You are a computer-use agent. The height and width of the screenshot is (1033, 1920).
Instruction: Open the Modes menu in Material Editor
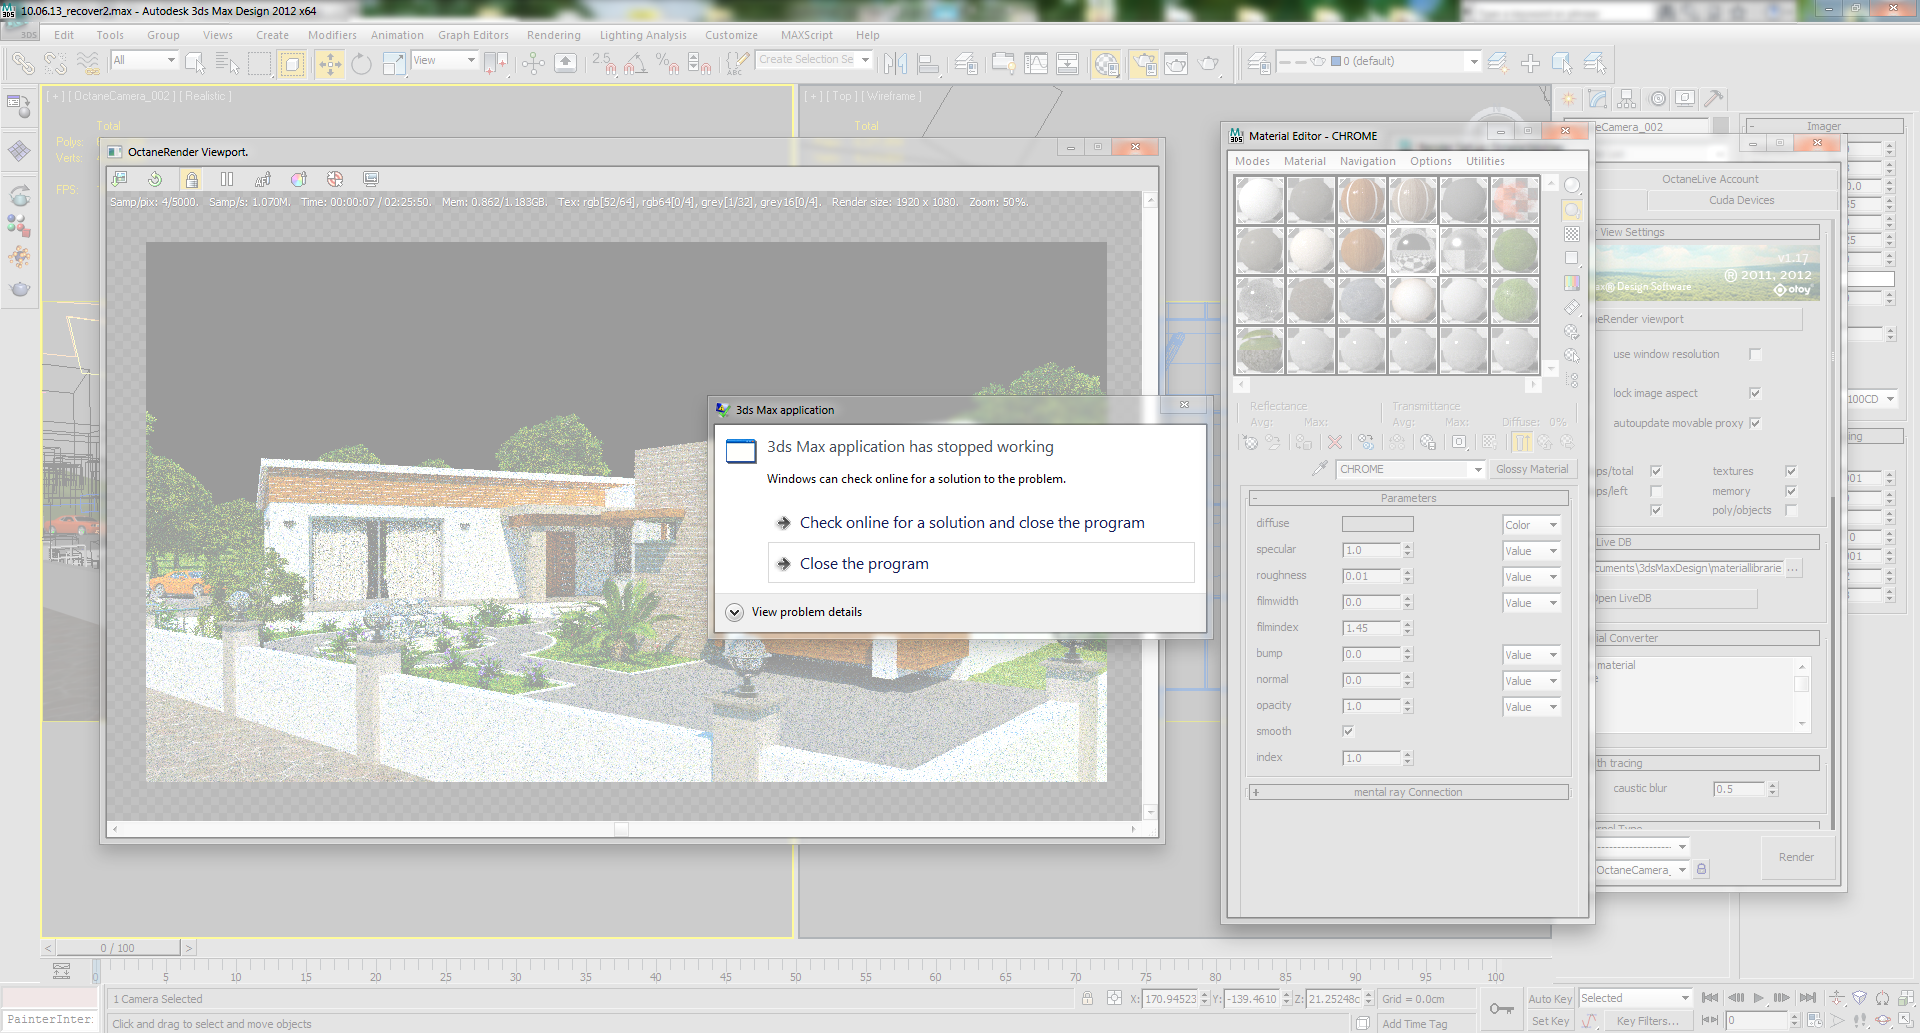pyautogui.click(x=1252, y=161)
